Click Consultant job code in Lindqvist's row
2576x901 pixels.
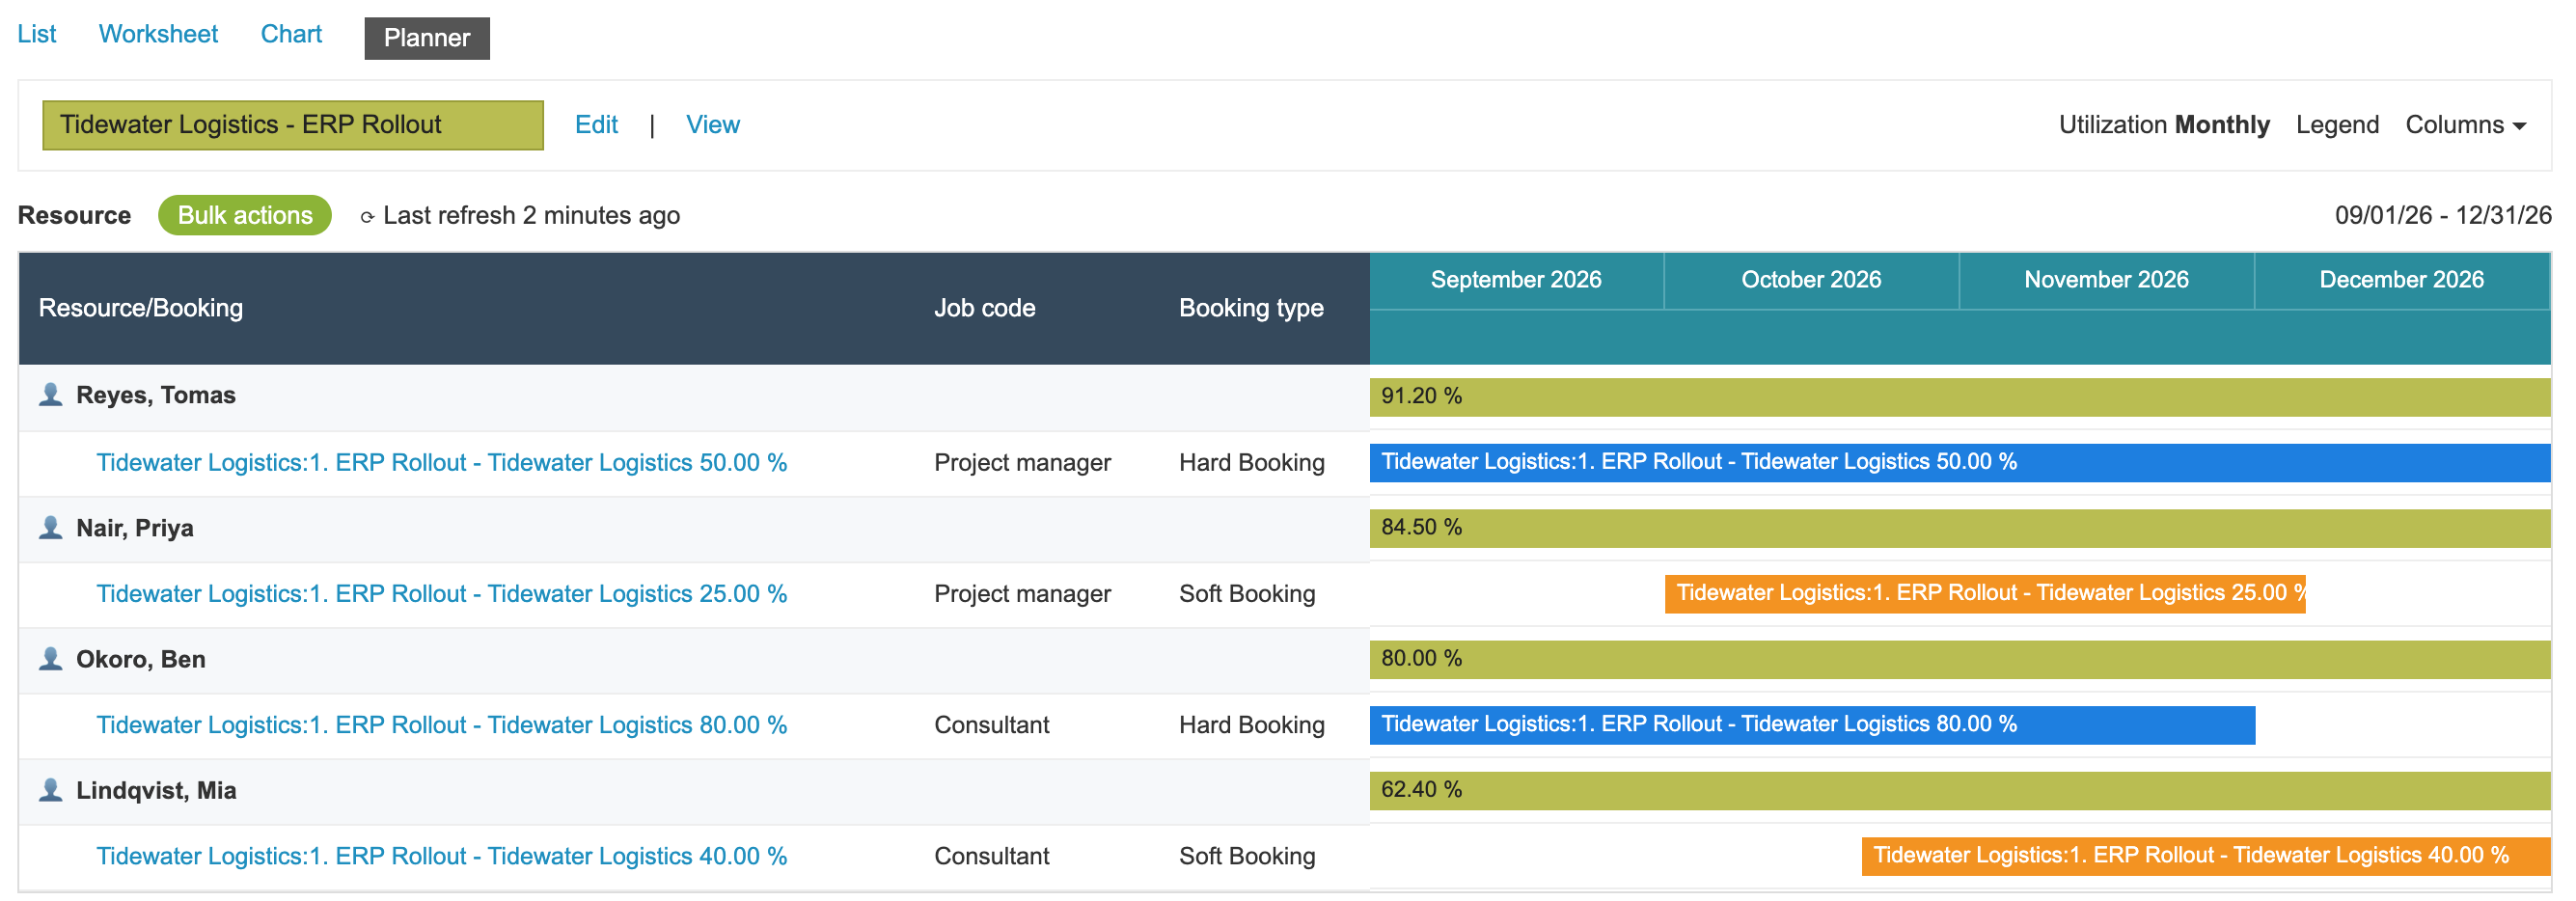pos(991,855)
